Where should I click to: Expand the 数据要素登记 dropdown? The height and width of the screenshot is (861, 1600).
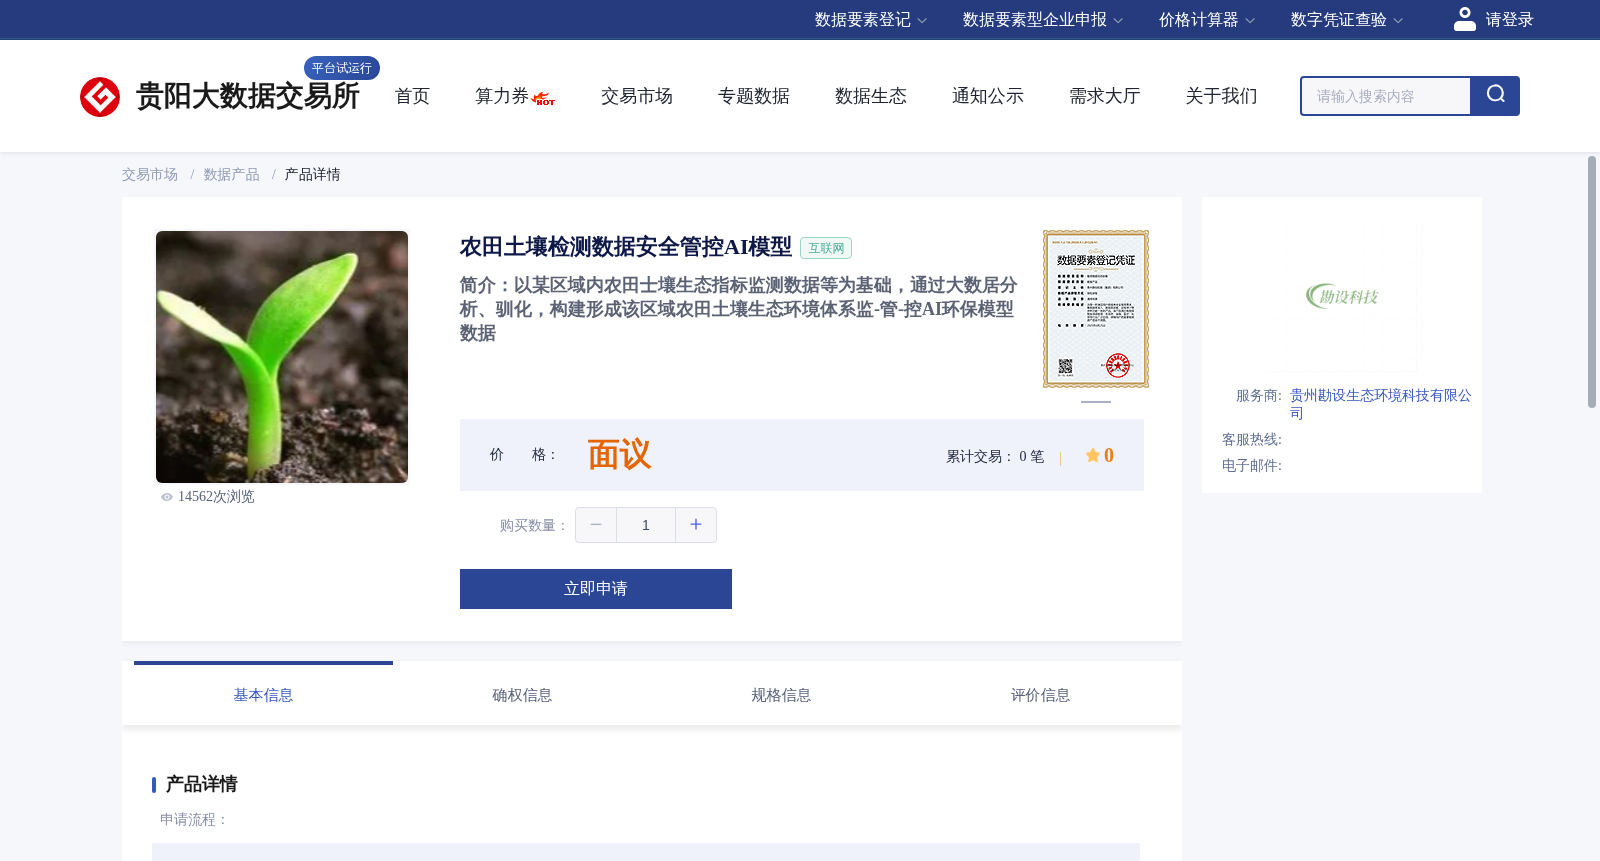pyautogui.click(x=871, y=20)
